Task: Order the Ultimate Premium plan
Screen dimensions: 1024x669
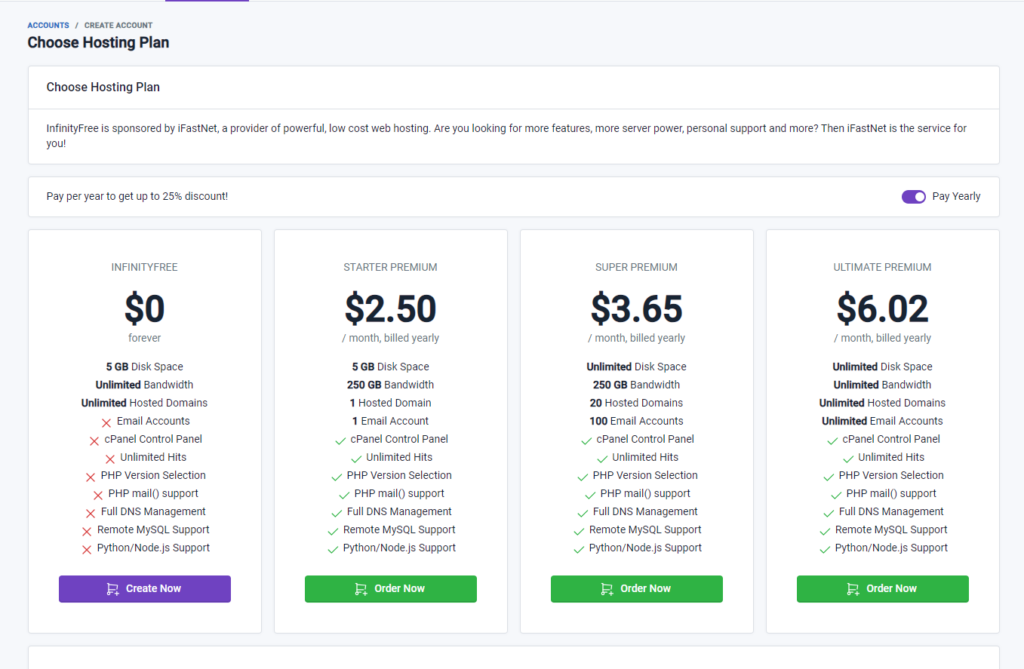Action: [882, 589]
